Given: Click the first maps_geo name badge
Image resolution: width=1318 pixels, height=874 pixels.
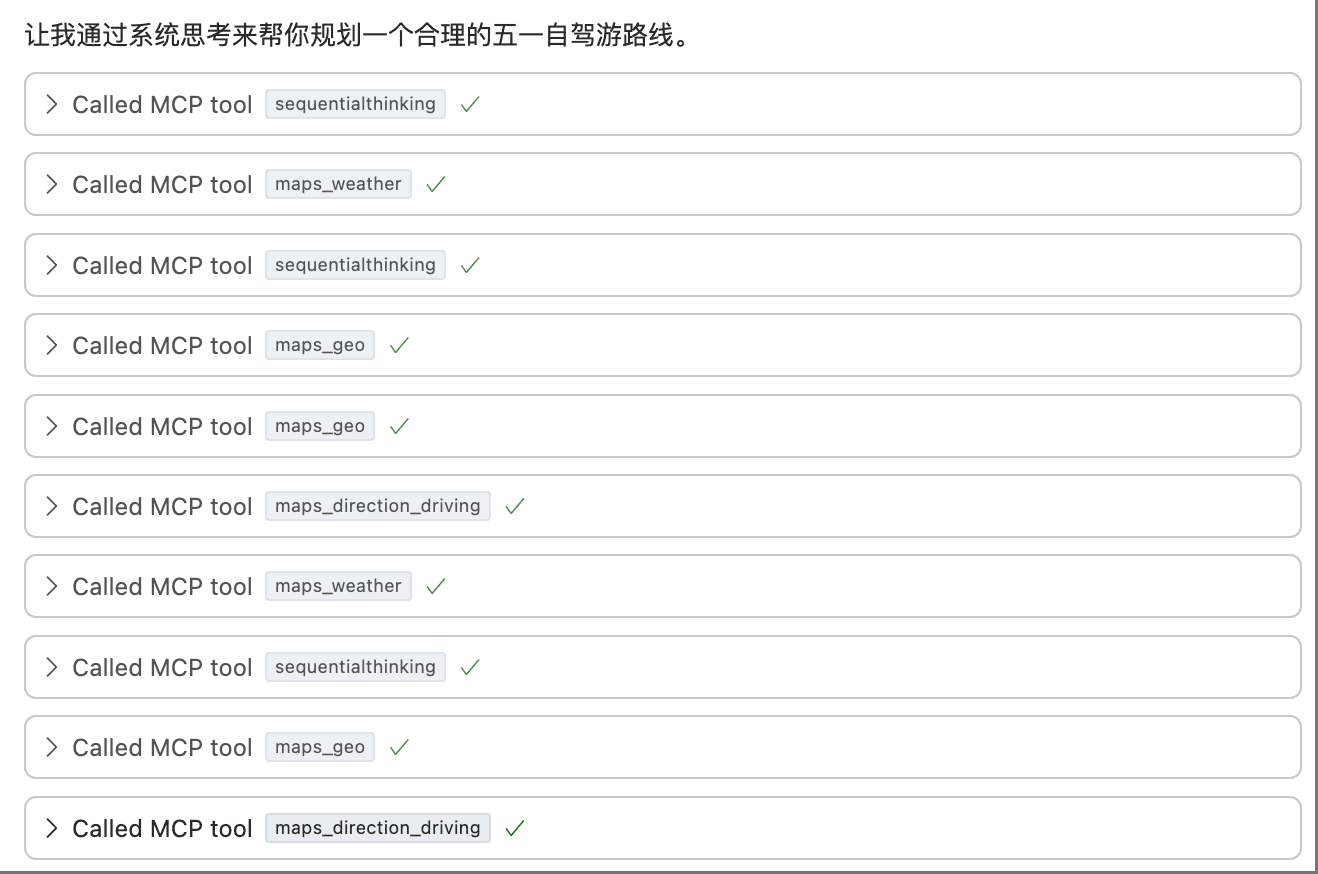Looking at the screenshot, I should coord(319,345).
